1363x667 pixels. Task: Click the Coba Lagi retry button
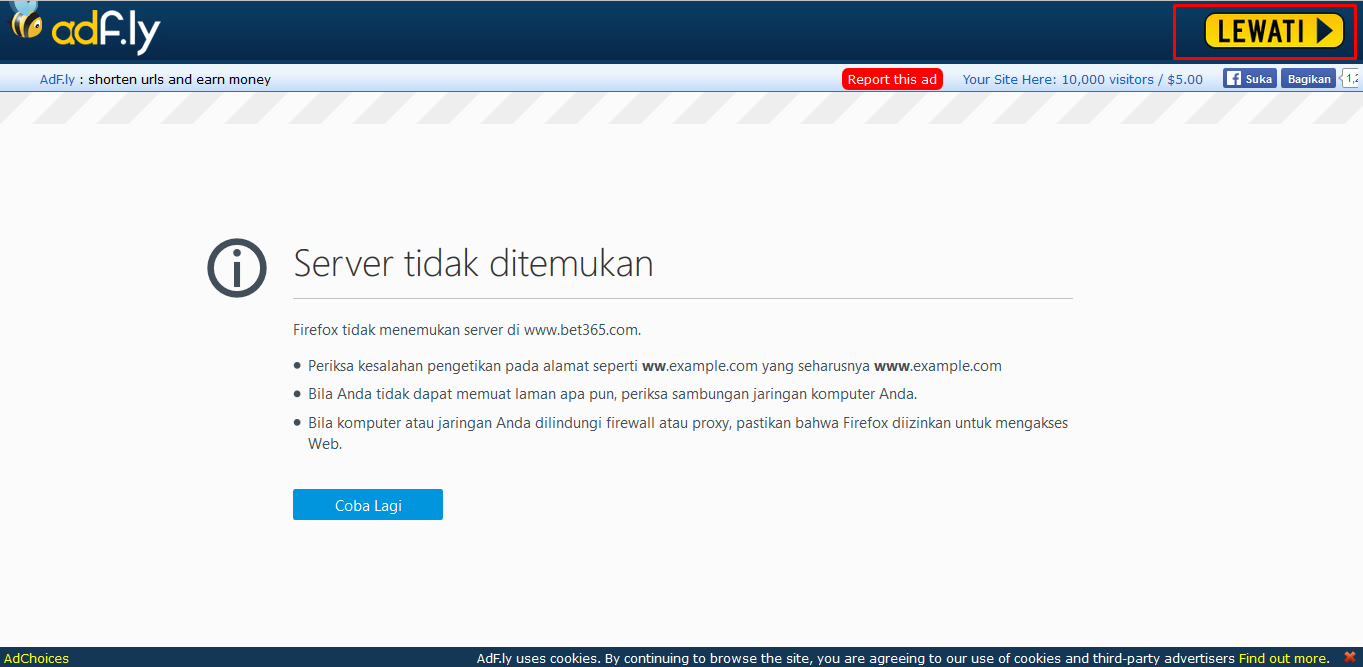point(368,505)
